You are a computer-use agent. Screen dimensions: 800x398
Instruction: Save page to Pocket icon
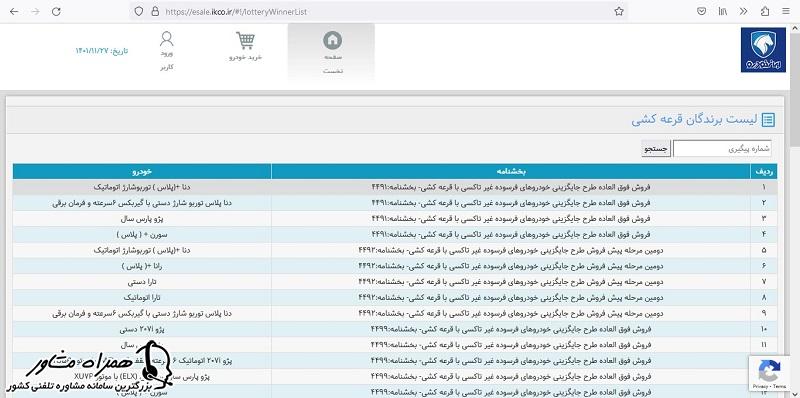tap(702, 11)
